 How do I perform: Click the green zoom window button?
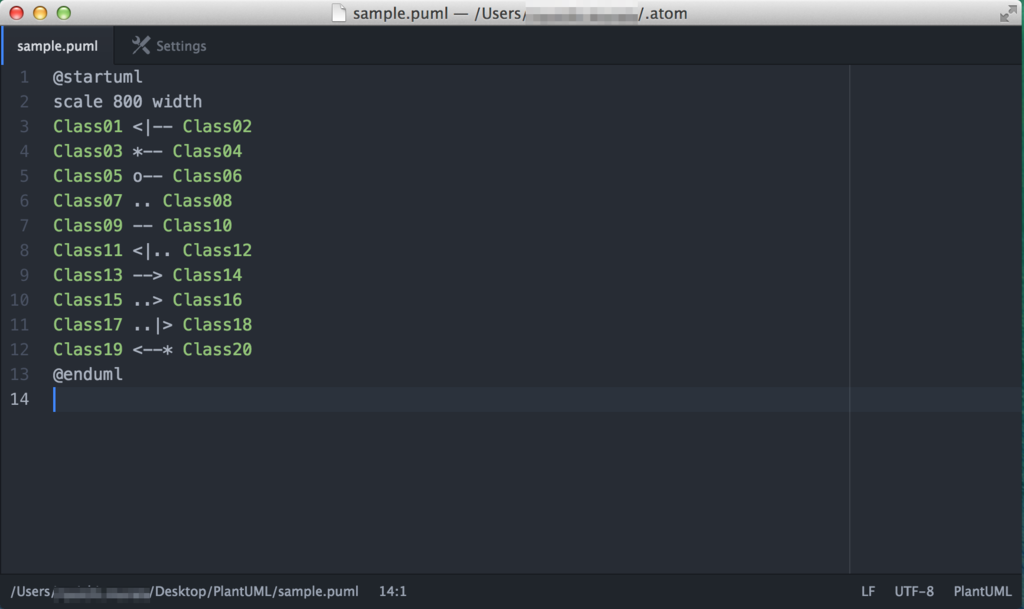63,13
